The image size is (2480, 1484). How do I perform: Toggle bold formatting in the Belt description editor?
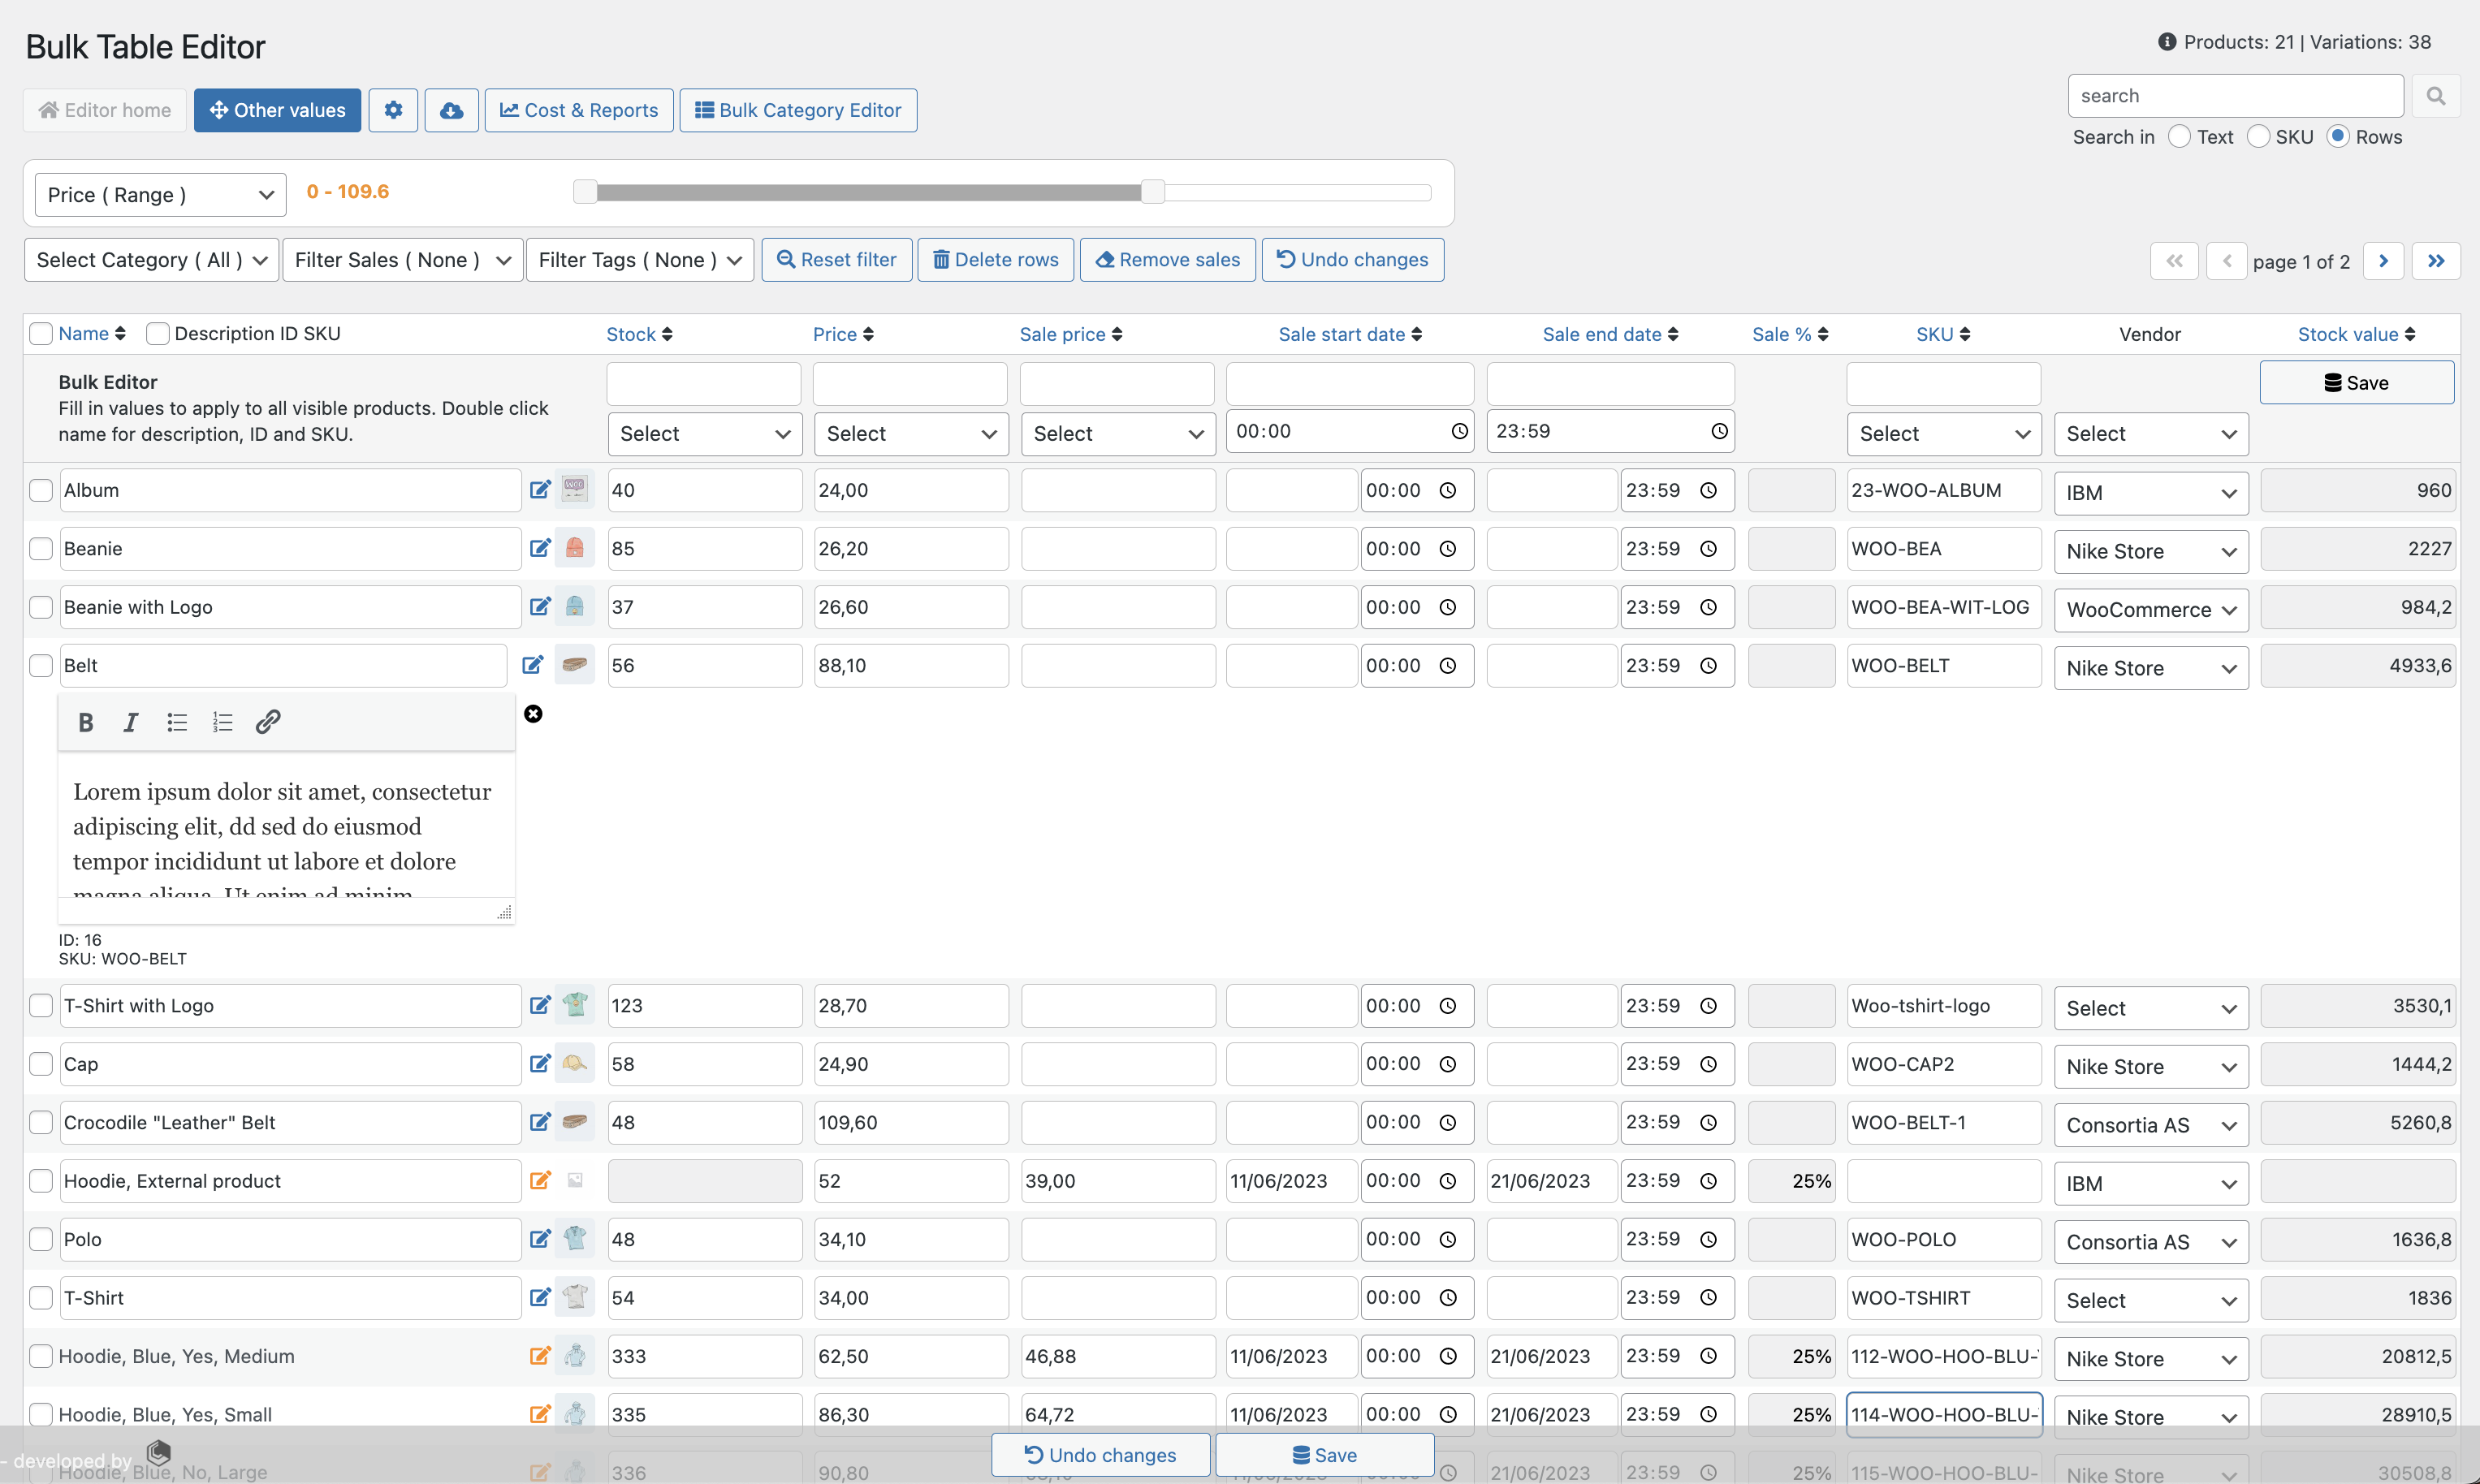point(86,722)
